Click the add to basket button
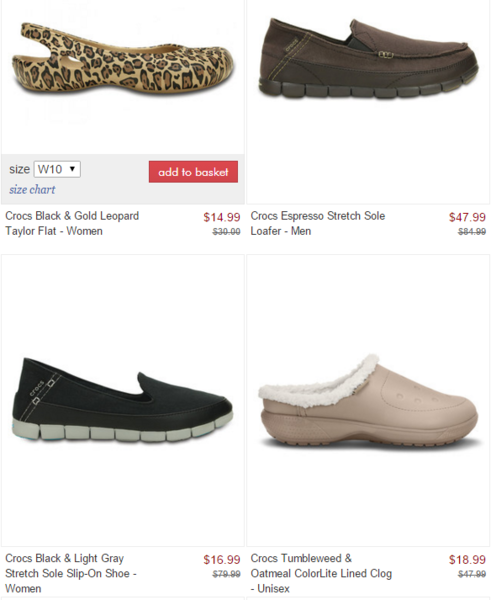 (193, 172)
